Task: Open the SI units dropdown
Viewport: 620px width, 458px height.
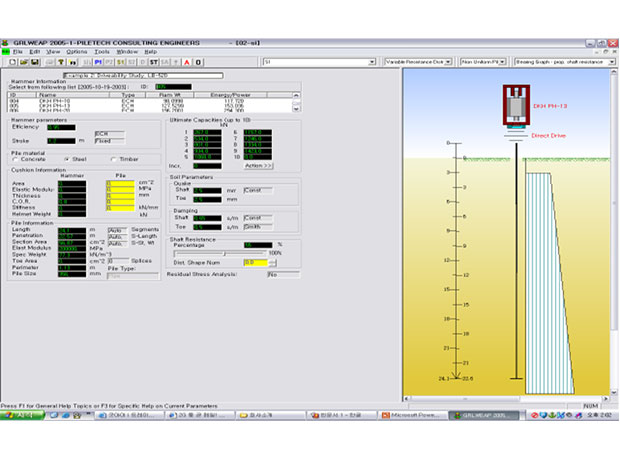Action: coord(372,62)
